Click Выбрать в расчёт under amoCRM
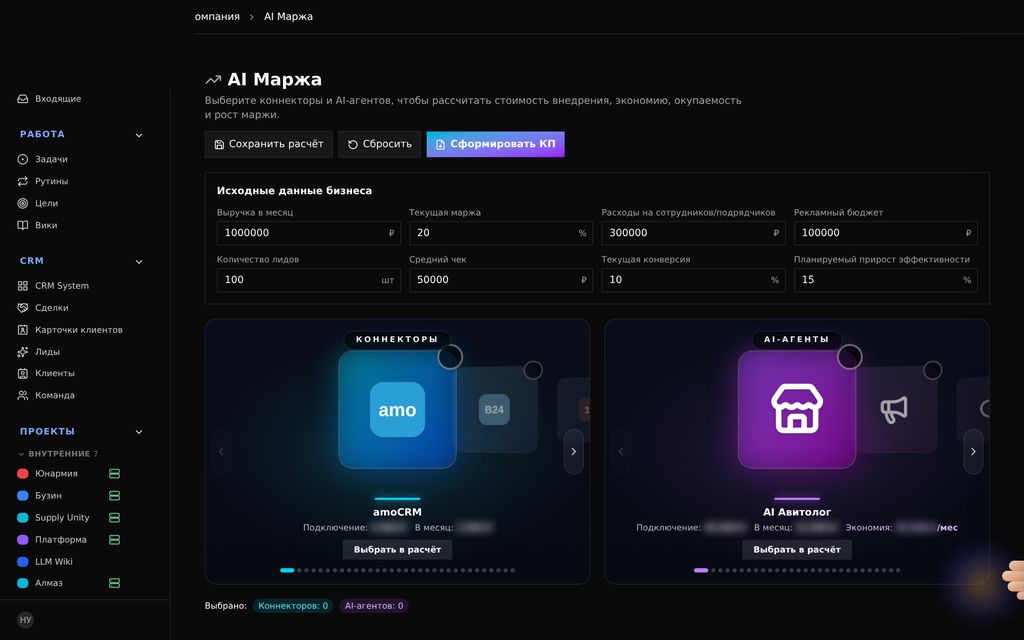 tap(397, 550)
